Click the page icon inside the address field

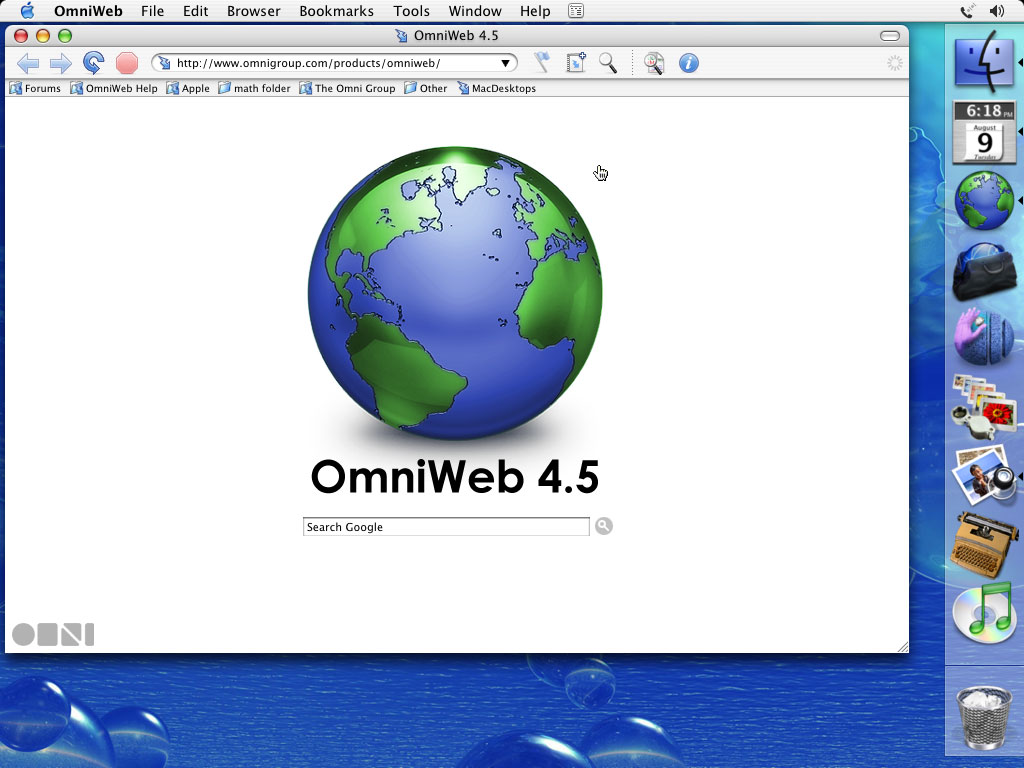(x=165, y=63)
